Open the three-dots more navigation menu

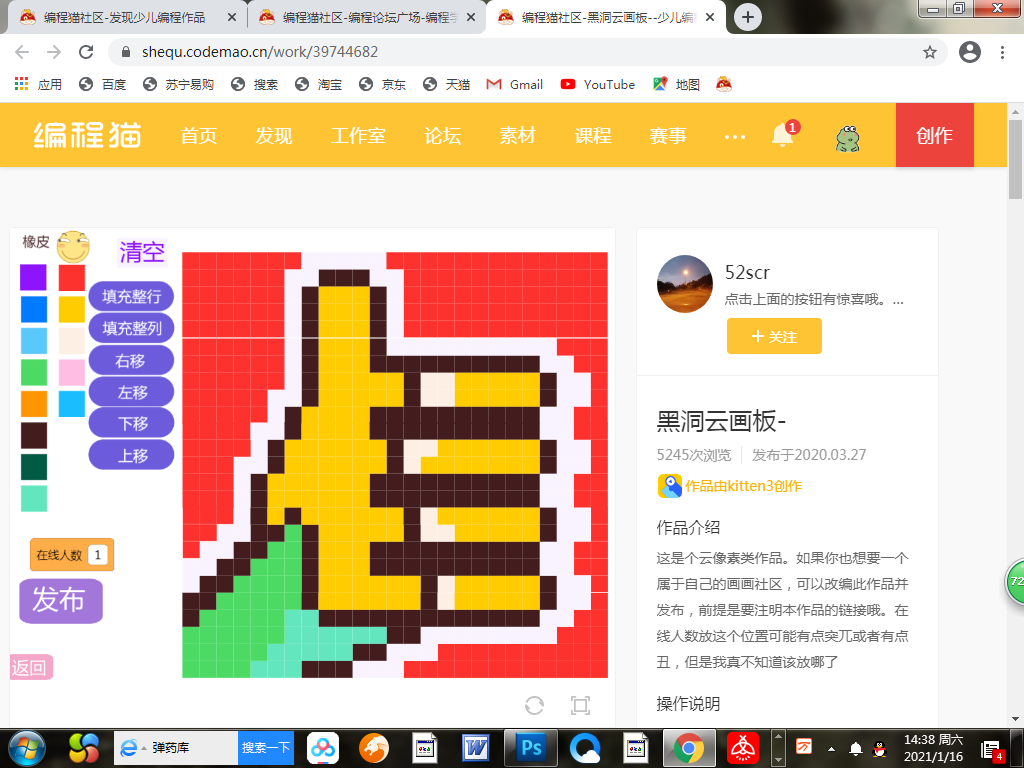point(735,137)
